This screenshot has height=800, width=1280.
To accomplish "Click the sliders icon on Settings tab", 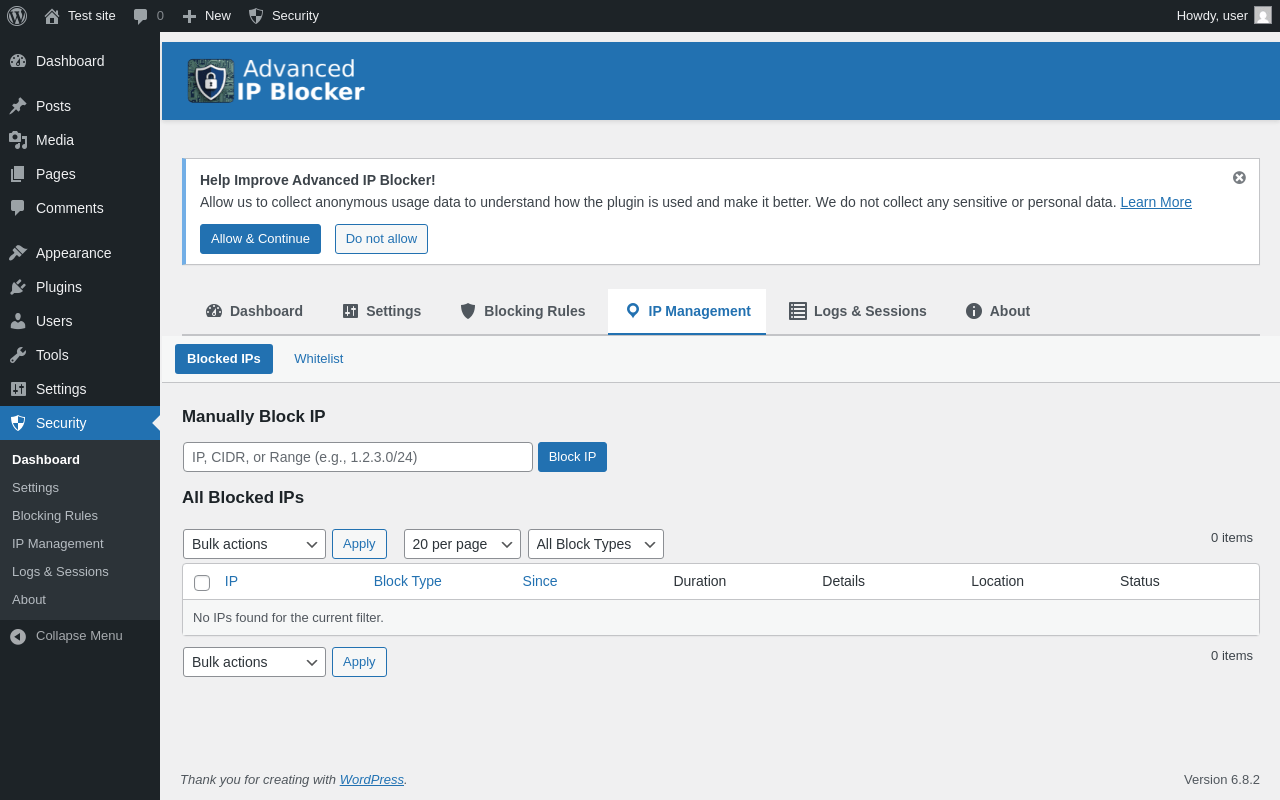I will coord(350,311).
